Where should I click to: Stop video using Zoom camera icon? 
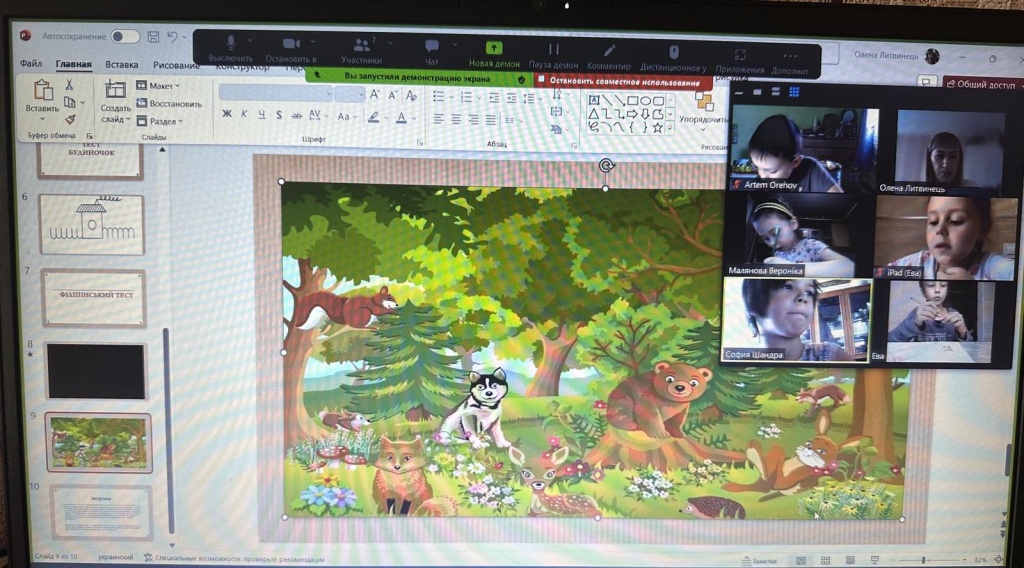click(x=291, y=45)
